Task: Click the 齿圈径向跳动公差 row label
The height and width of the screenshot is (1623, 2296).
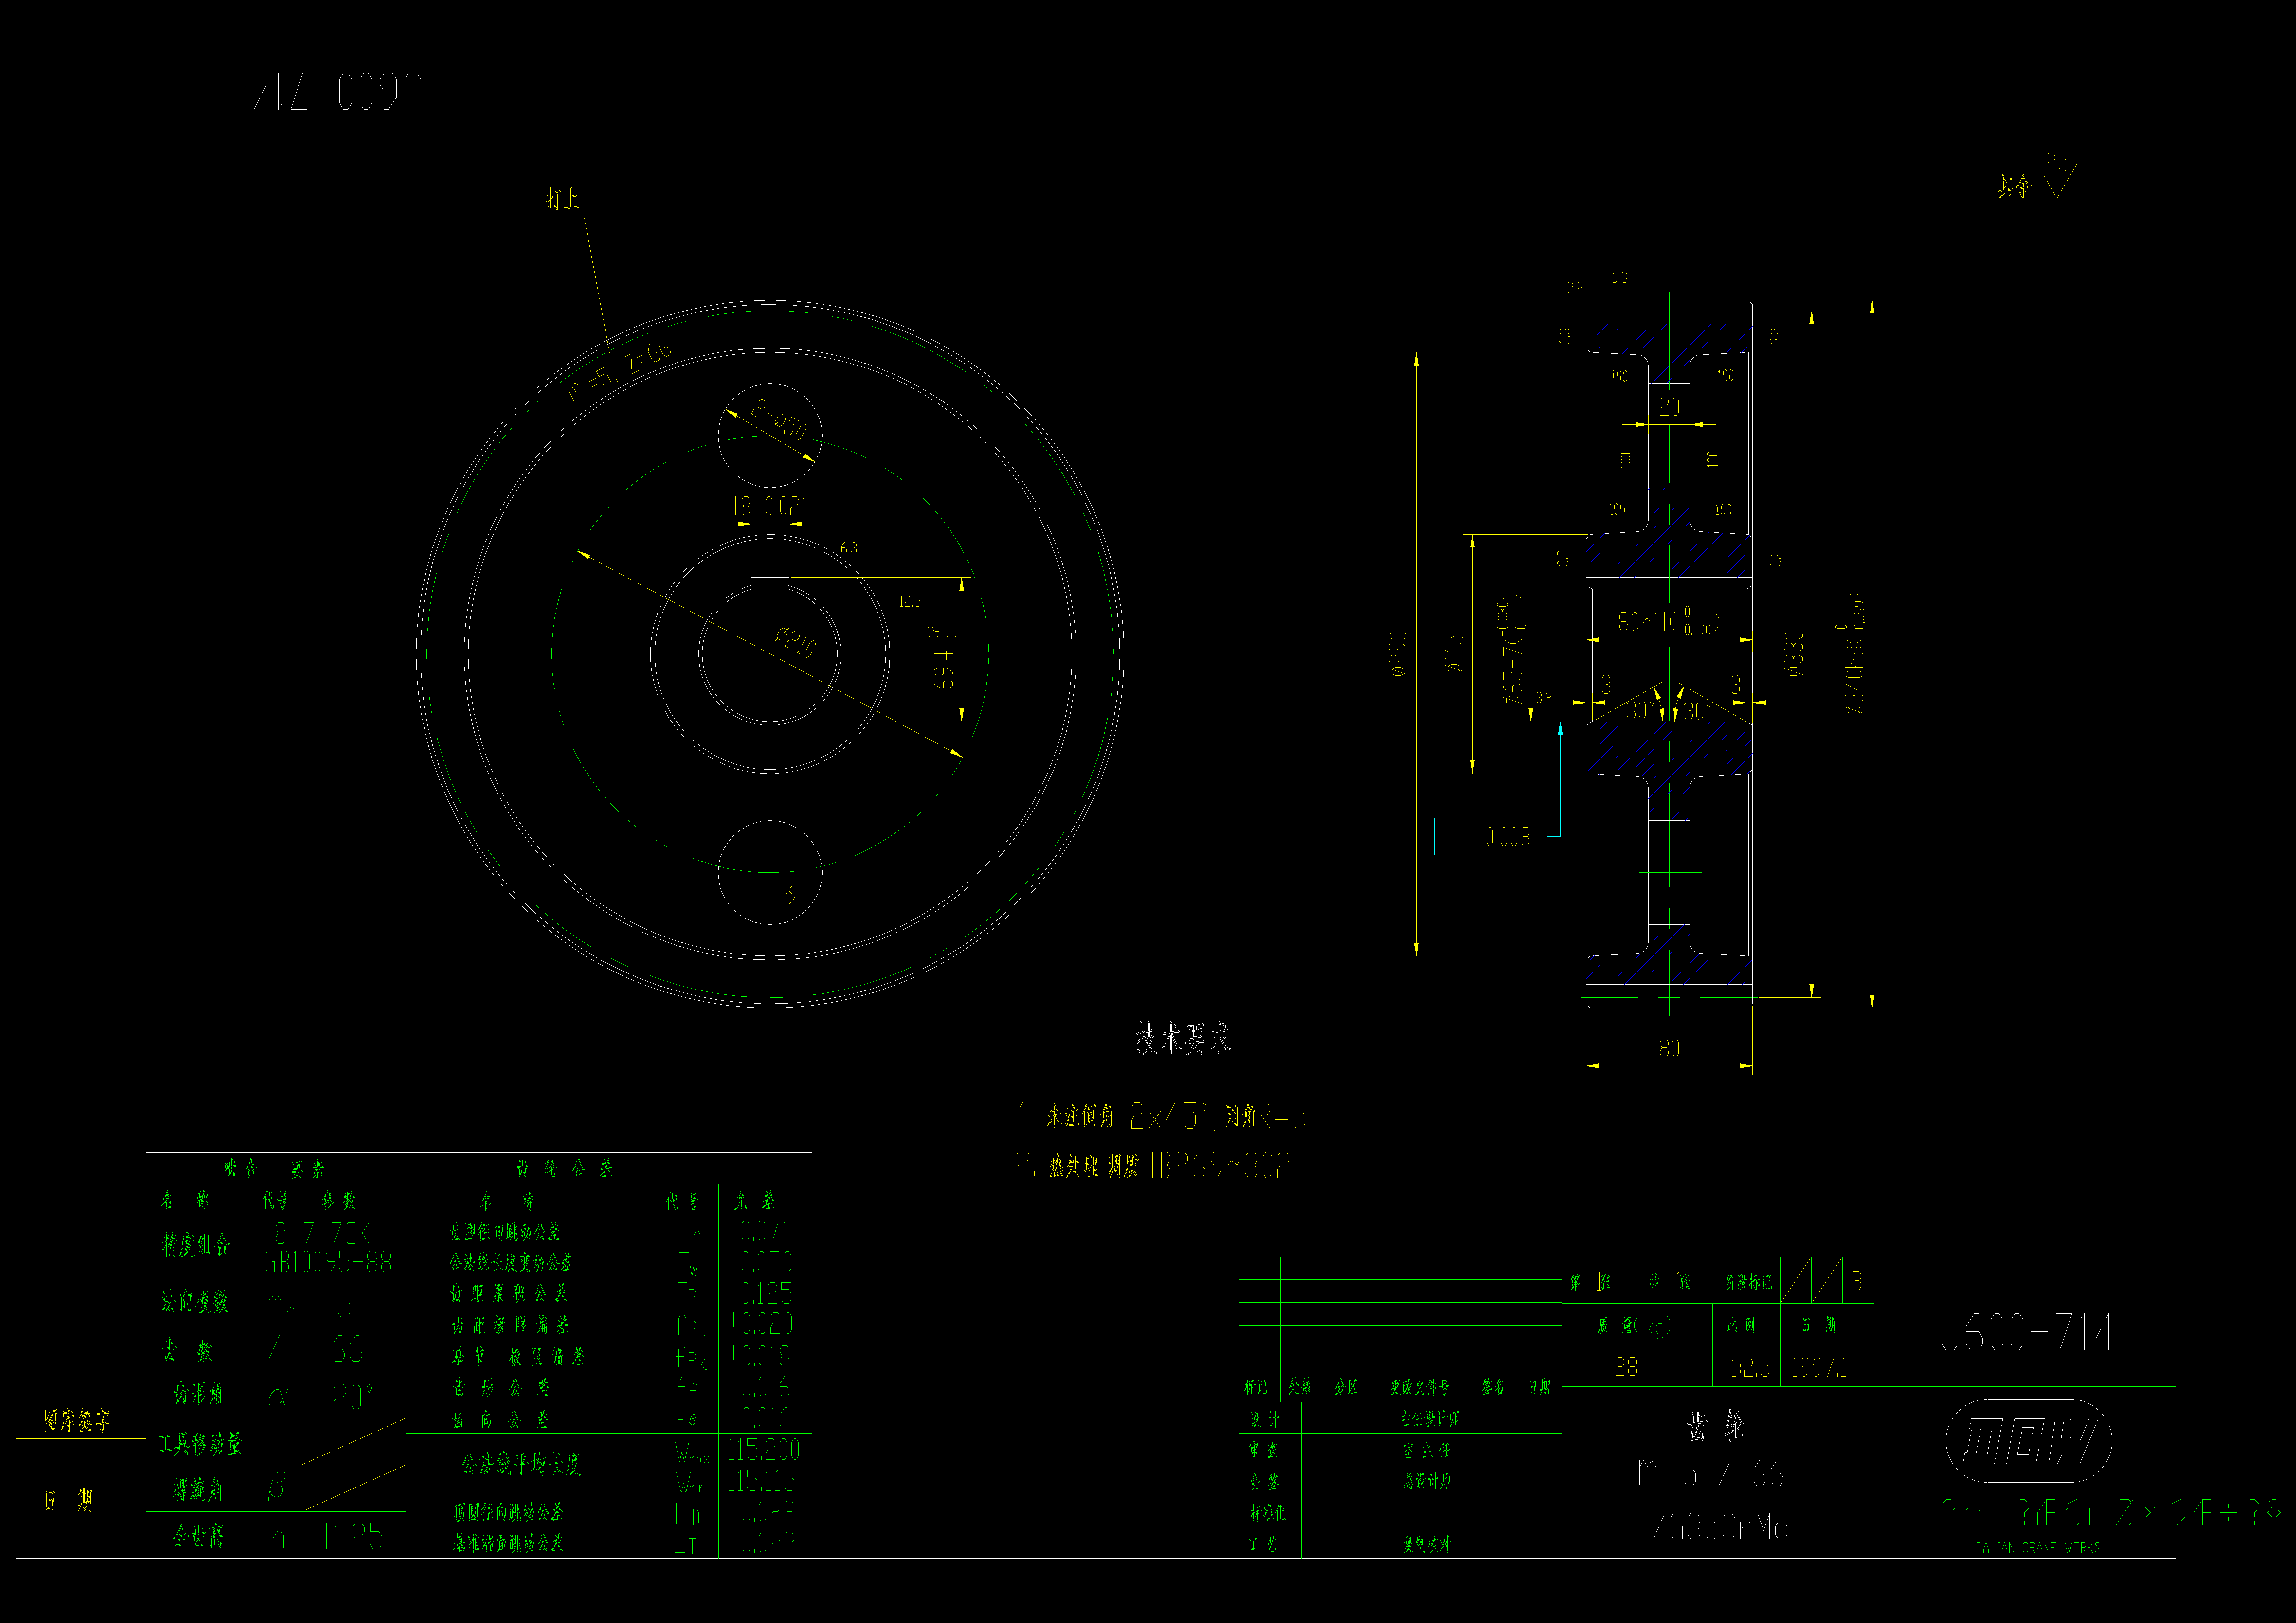Action: [505, 1232]
